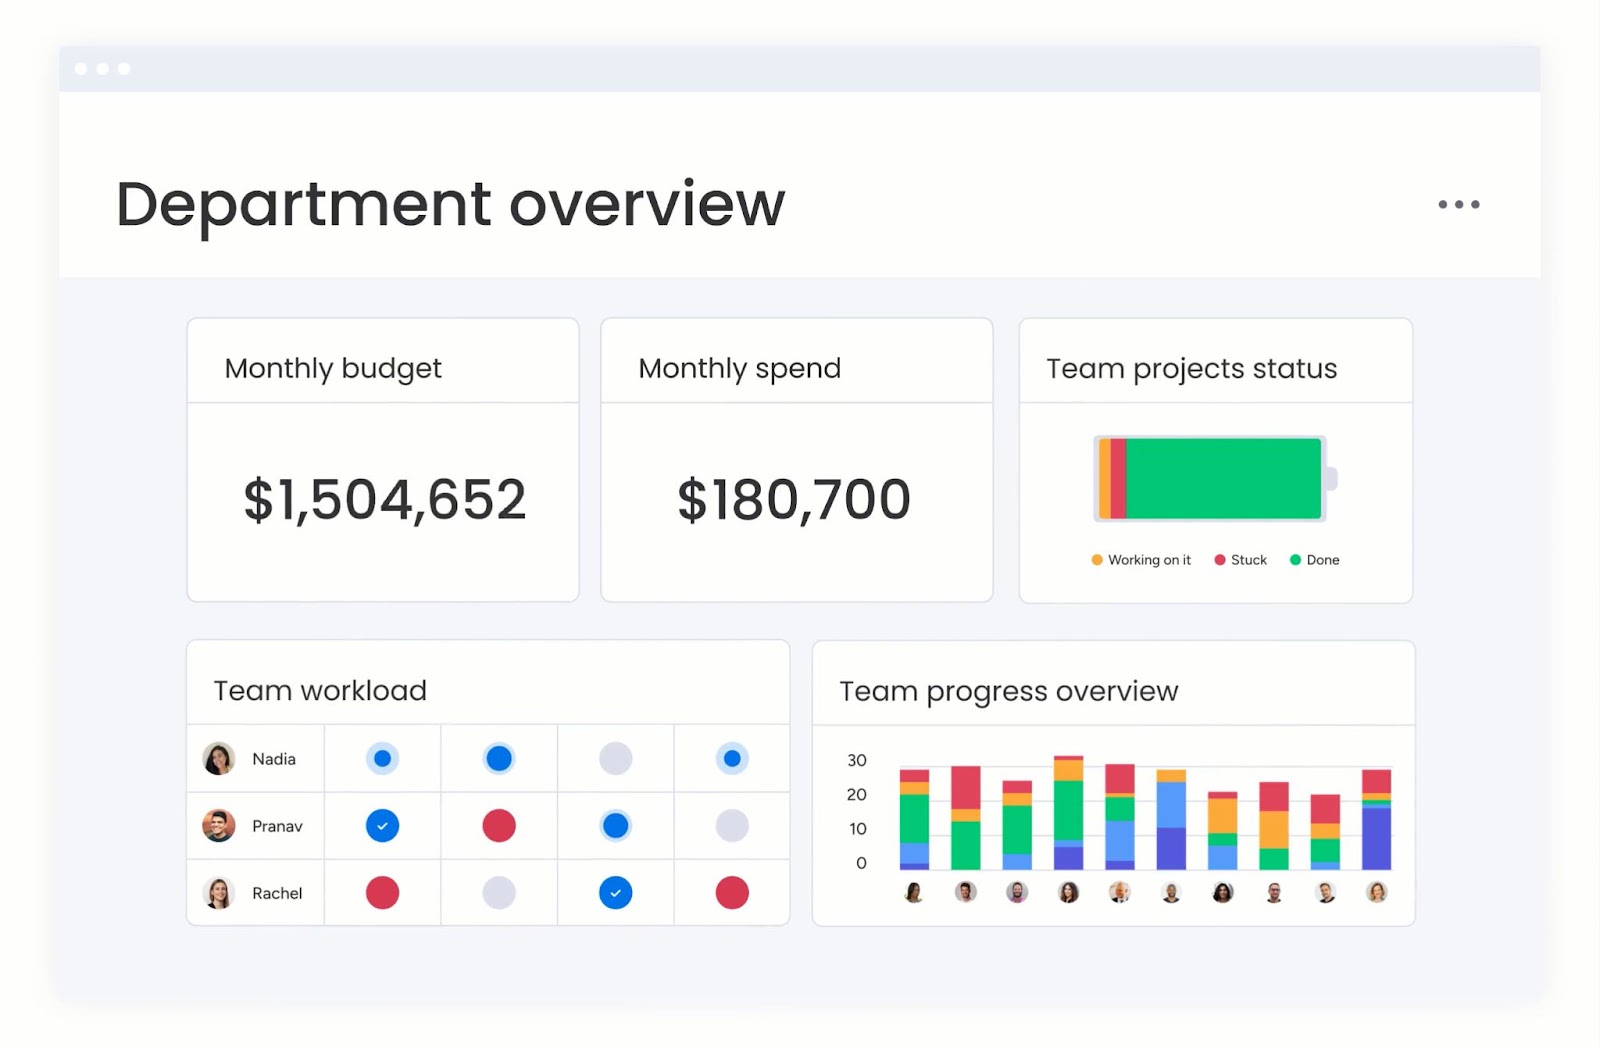Screen dimensions: 1600x1047
Task: Toggle Pranav's blue checkmark circle
Action: tap(382, 826)
